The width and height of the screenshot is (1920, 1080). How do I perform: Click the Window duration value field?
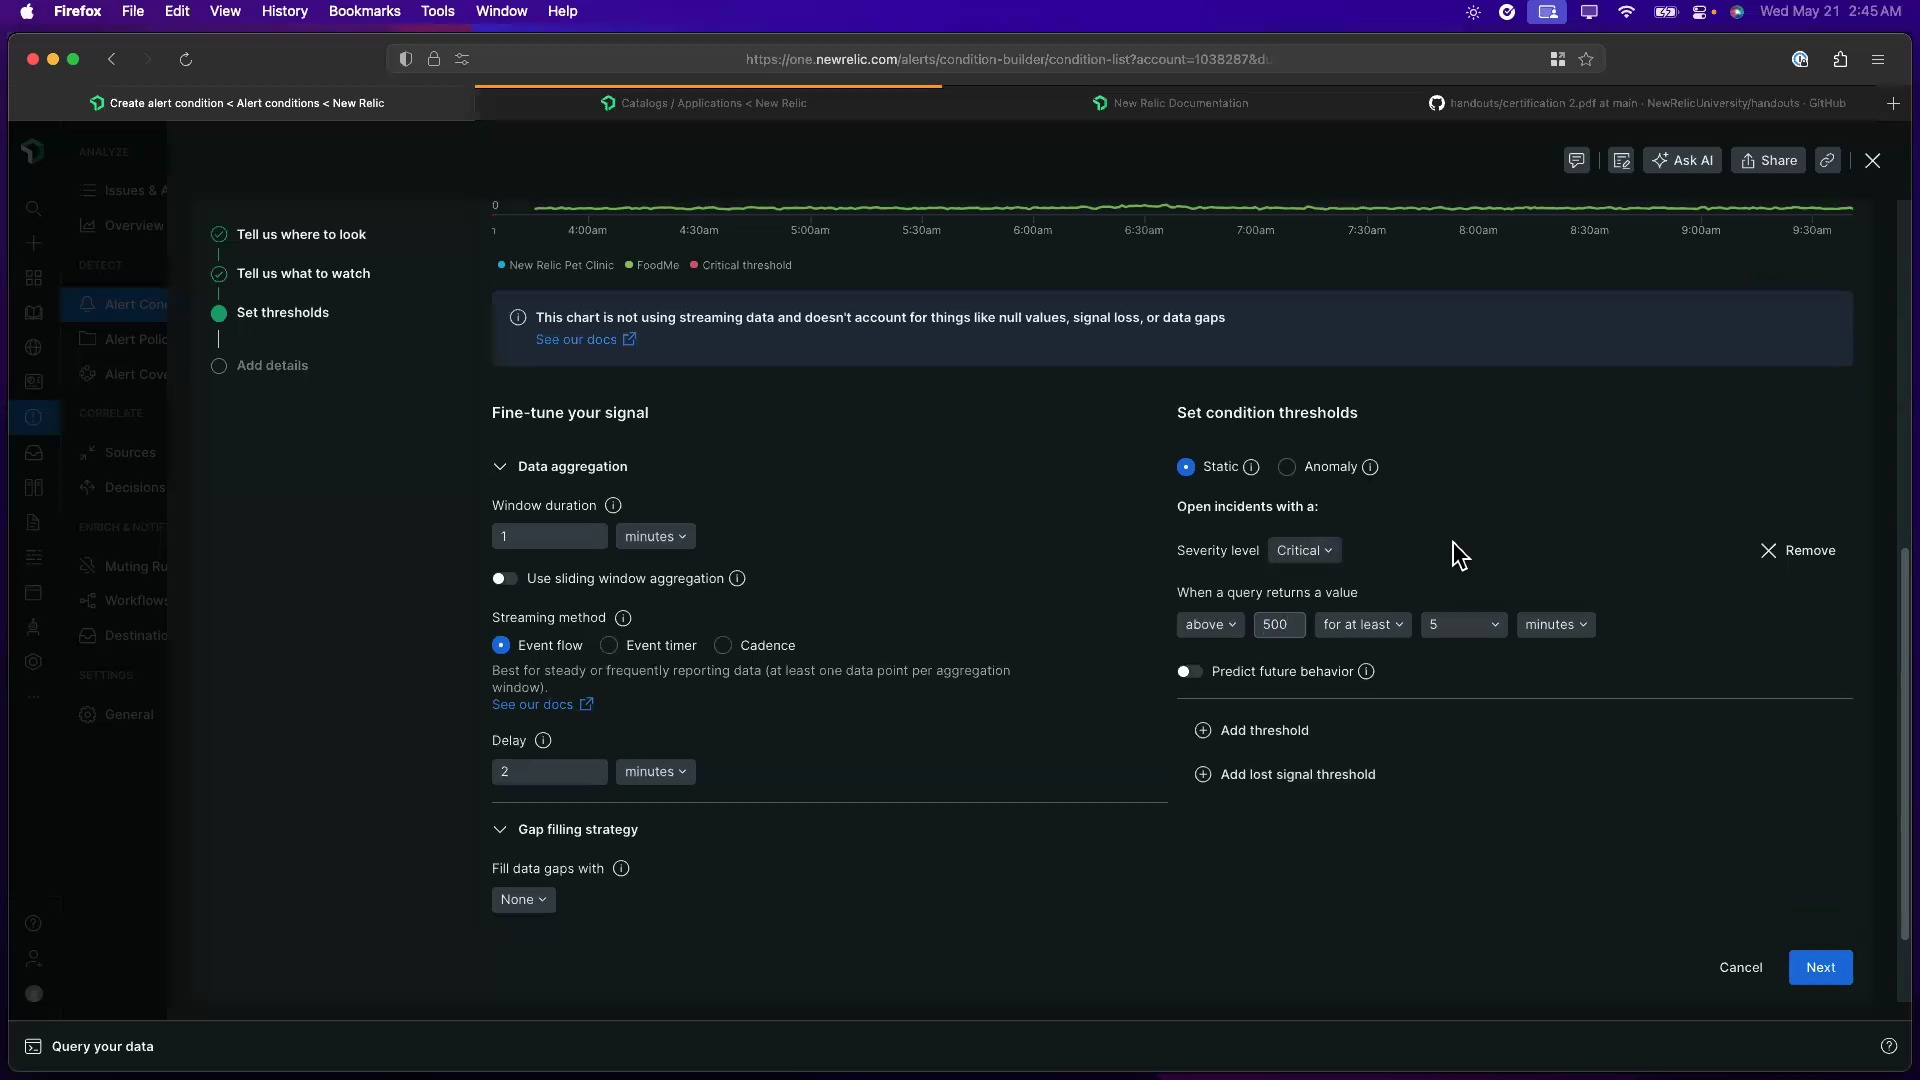point(549,537)
